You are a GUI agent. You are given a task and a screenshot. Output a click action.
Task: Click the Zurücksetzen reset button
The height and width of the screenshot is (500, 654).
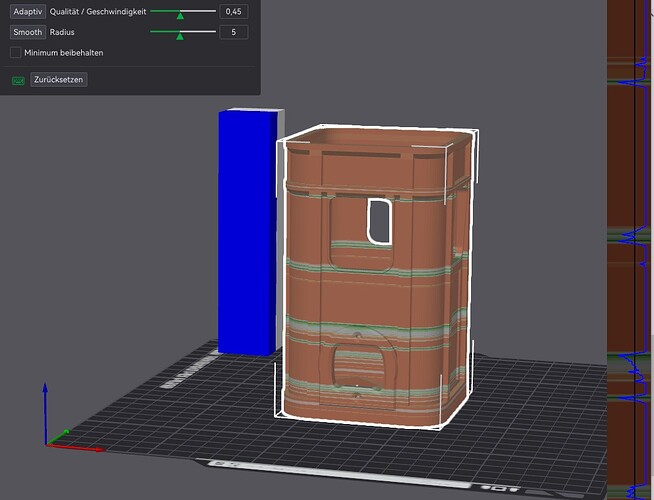tap(58, 80)
